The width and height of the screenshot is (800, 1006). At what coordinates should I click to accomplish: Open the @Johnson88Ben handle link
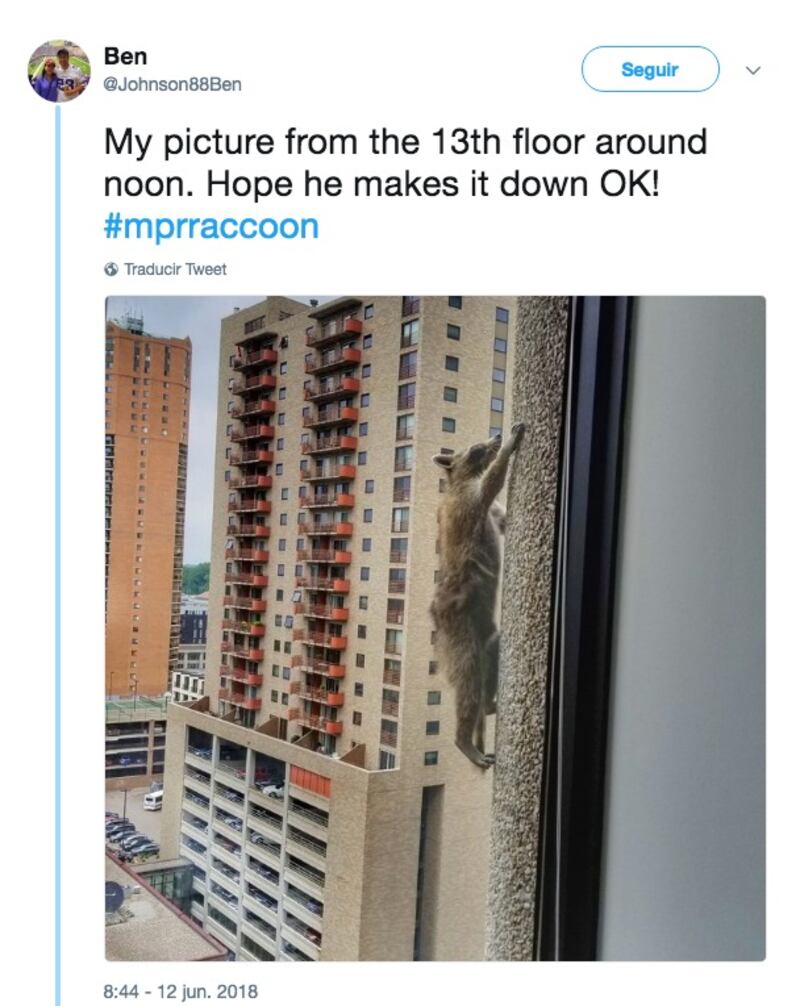[x=173, y=84]
